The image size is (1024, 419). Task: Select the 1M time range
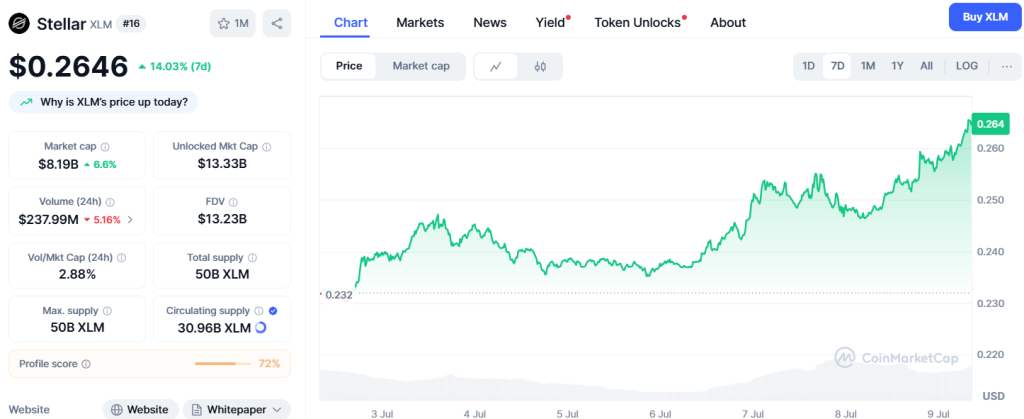(868, 66)
